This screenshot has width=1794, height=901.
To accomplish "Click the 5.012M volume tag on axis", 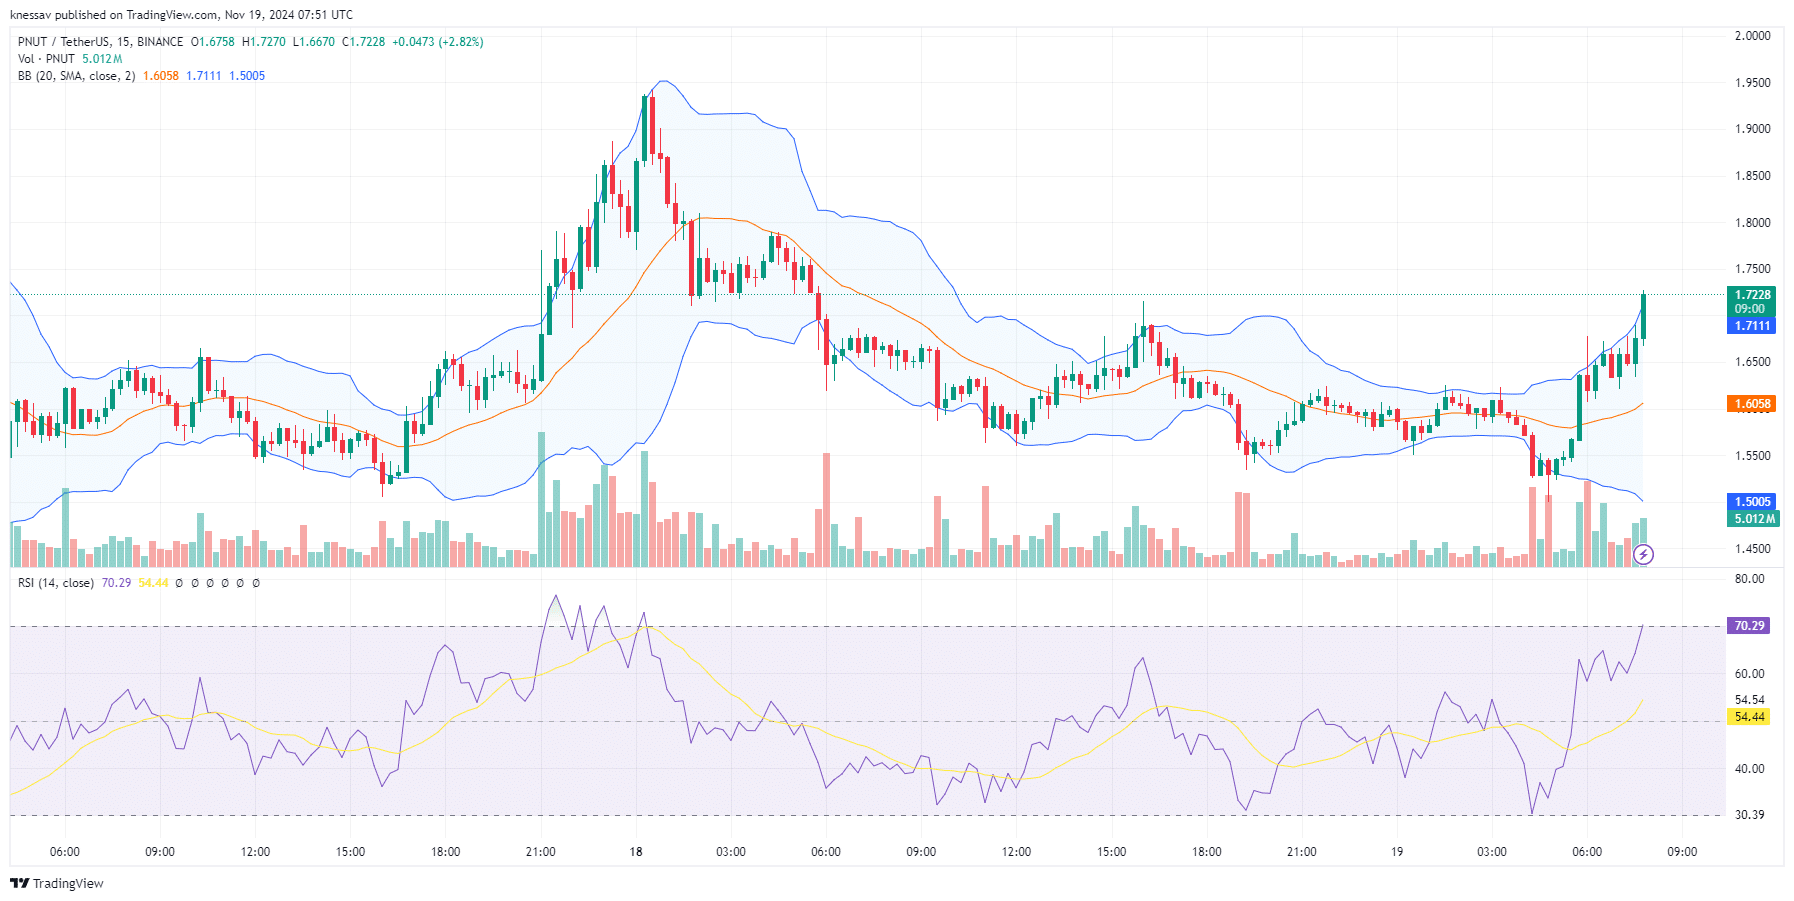I will click(1754, 519).
